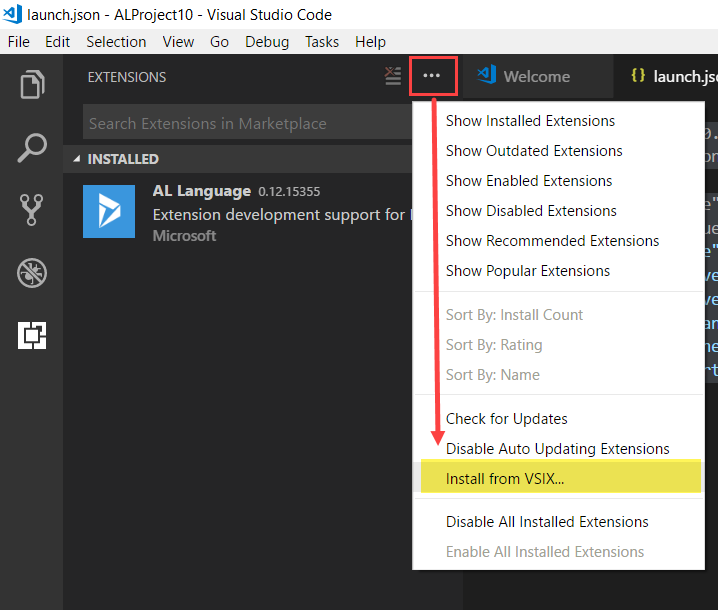Choose Show Outdated Extensions

[x=558, y=151]
